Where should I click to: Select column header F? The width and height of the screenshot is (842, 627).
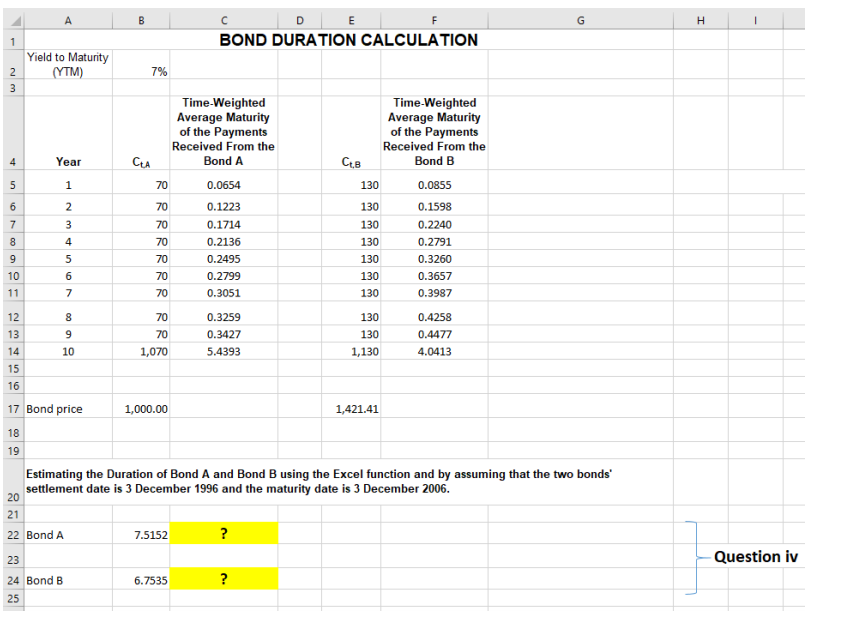(x=434, y=18)
